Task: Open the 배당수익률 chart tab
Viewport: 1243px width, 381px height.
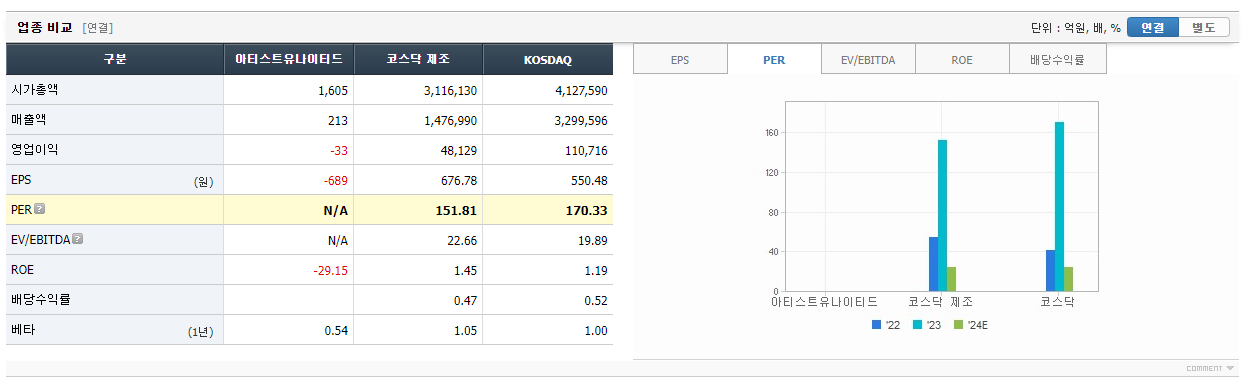Action: pyautogui.click(x=1057, y=60)
